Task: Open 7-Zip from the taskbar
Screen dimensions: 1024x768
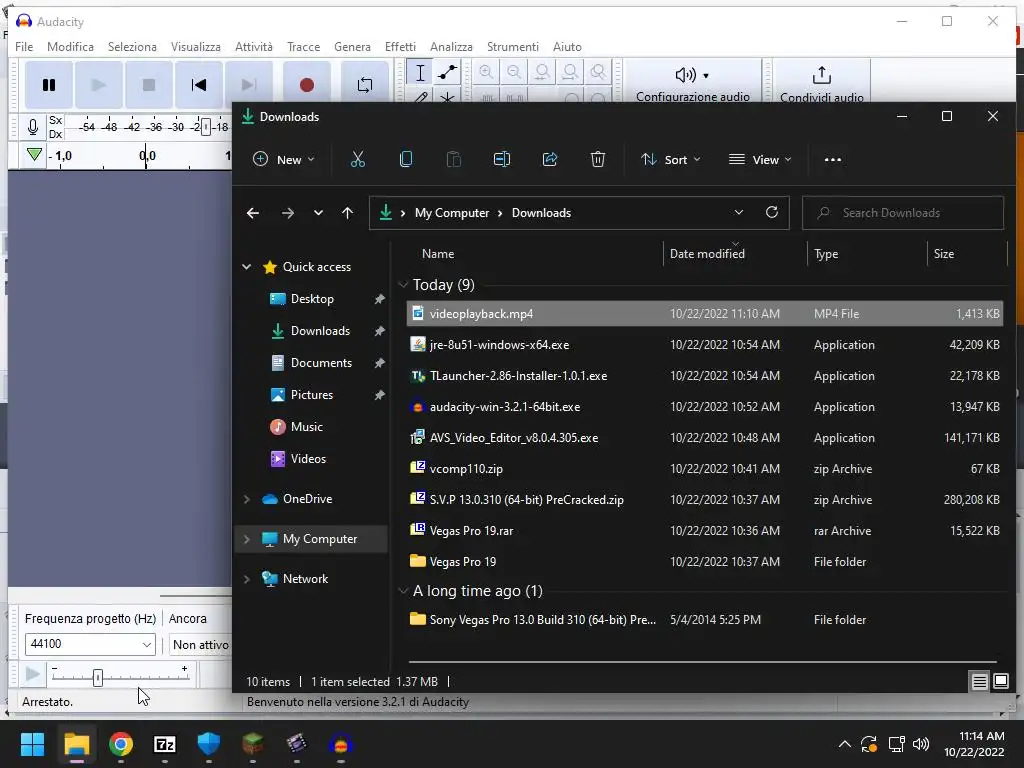Action: coord(165,744)
